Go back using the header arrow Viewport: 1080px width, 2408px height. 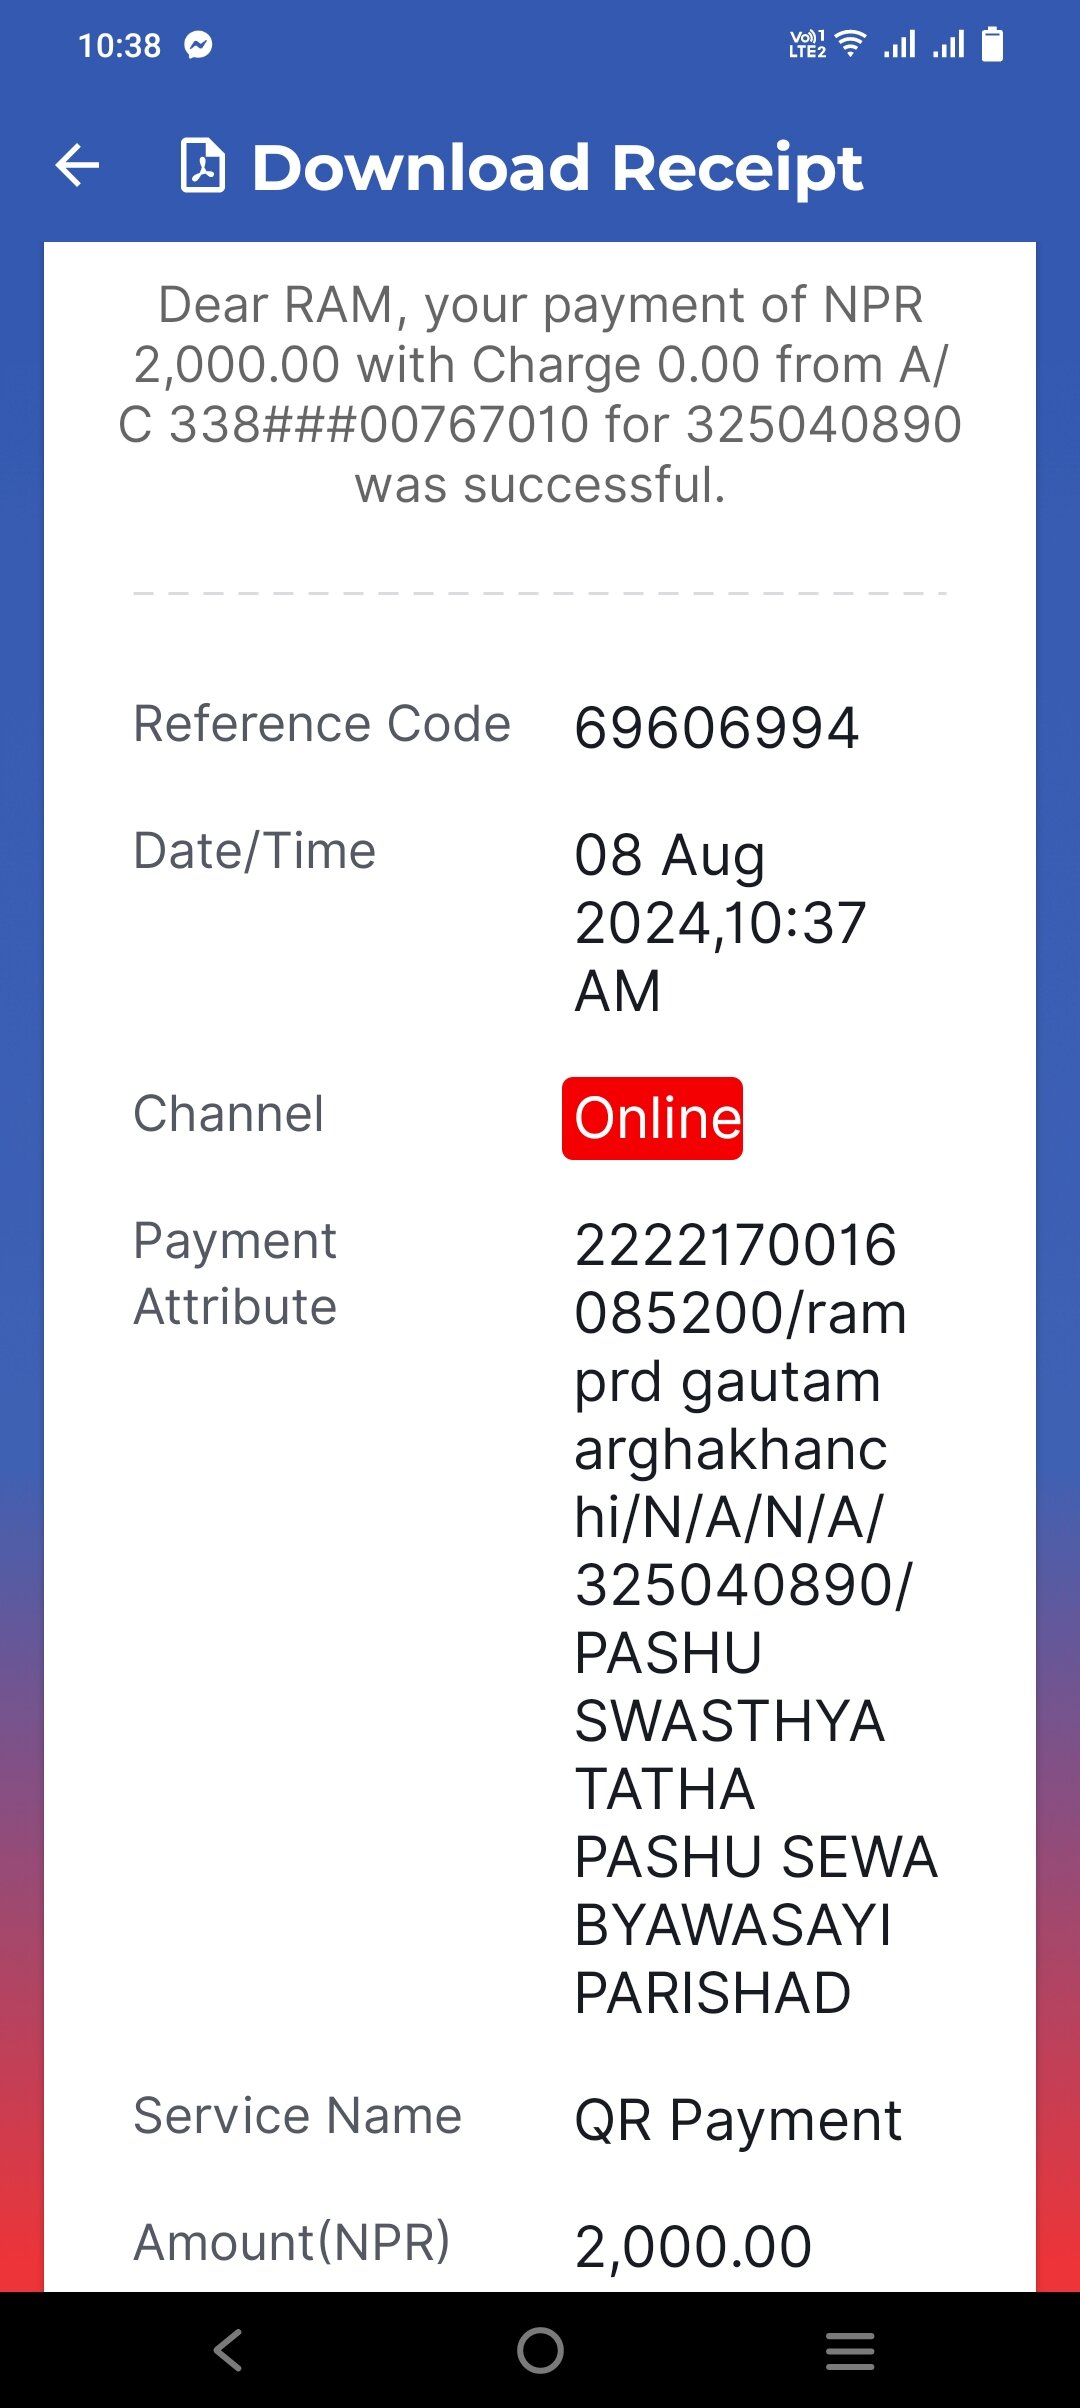(x=77, y=166)
